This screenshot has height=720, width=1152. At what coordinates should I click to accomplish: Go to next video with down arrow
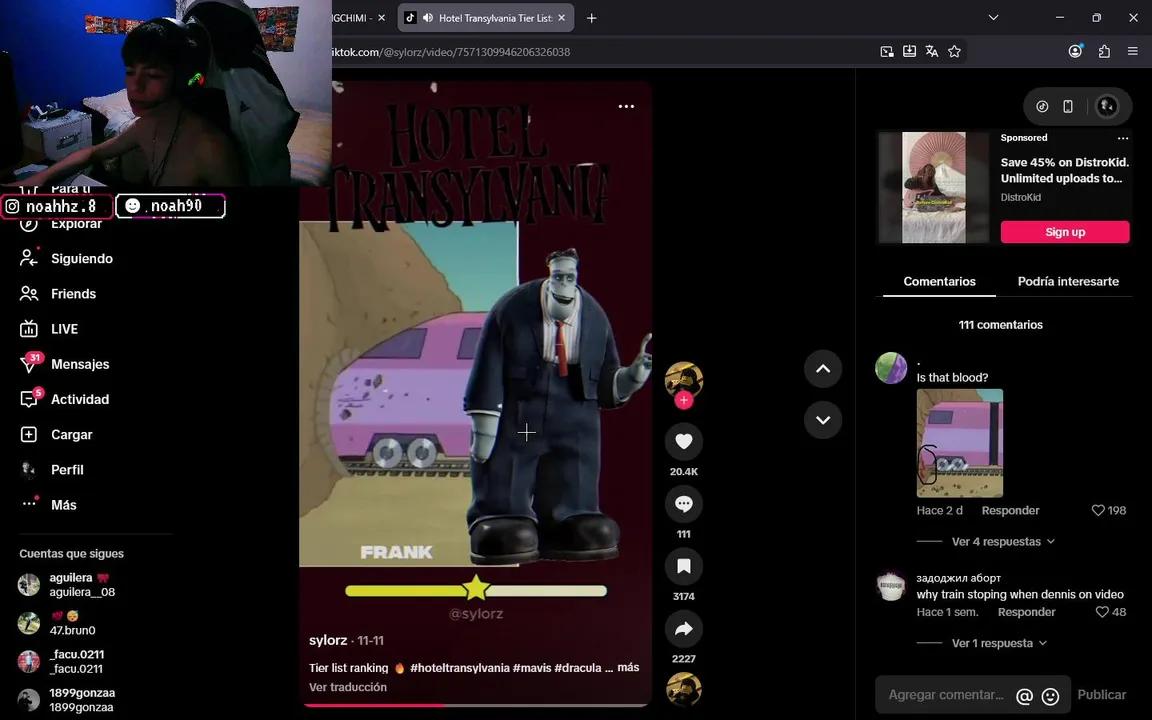coord(823,420)
